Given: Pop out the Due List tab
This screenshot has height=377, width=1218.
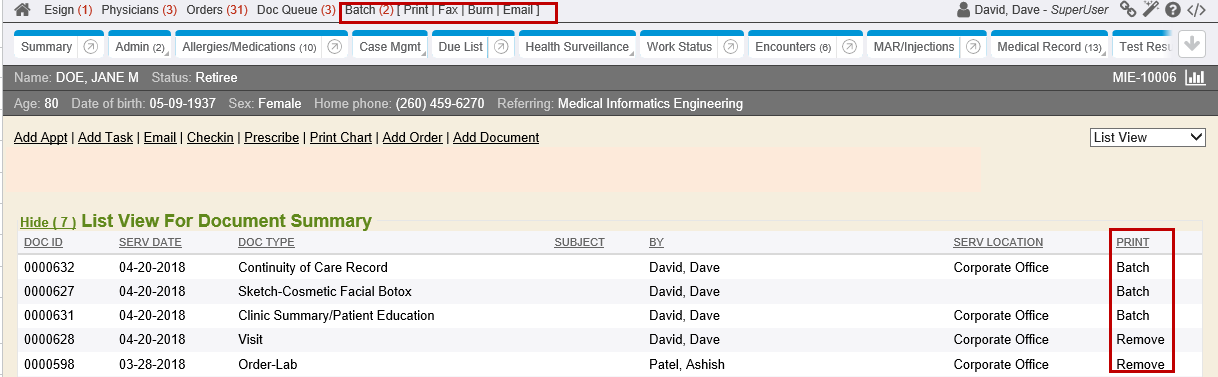Looking at the screenshot, I should click(x=502, y=47).
